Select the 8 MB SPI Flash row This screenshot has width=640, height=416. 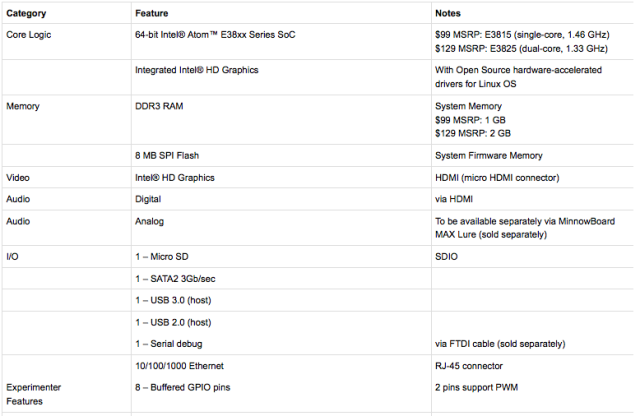pyautogui.click(x=318, y=156)
